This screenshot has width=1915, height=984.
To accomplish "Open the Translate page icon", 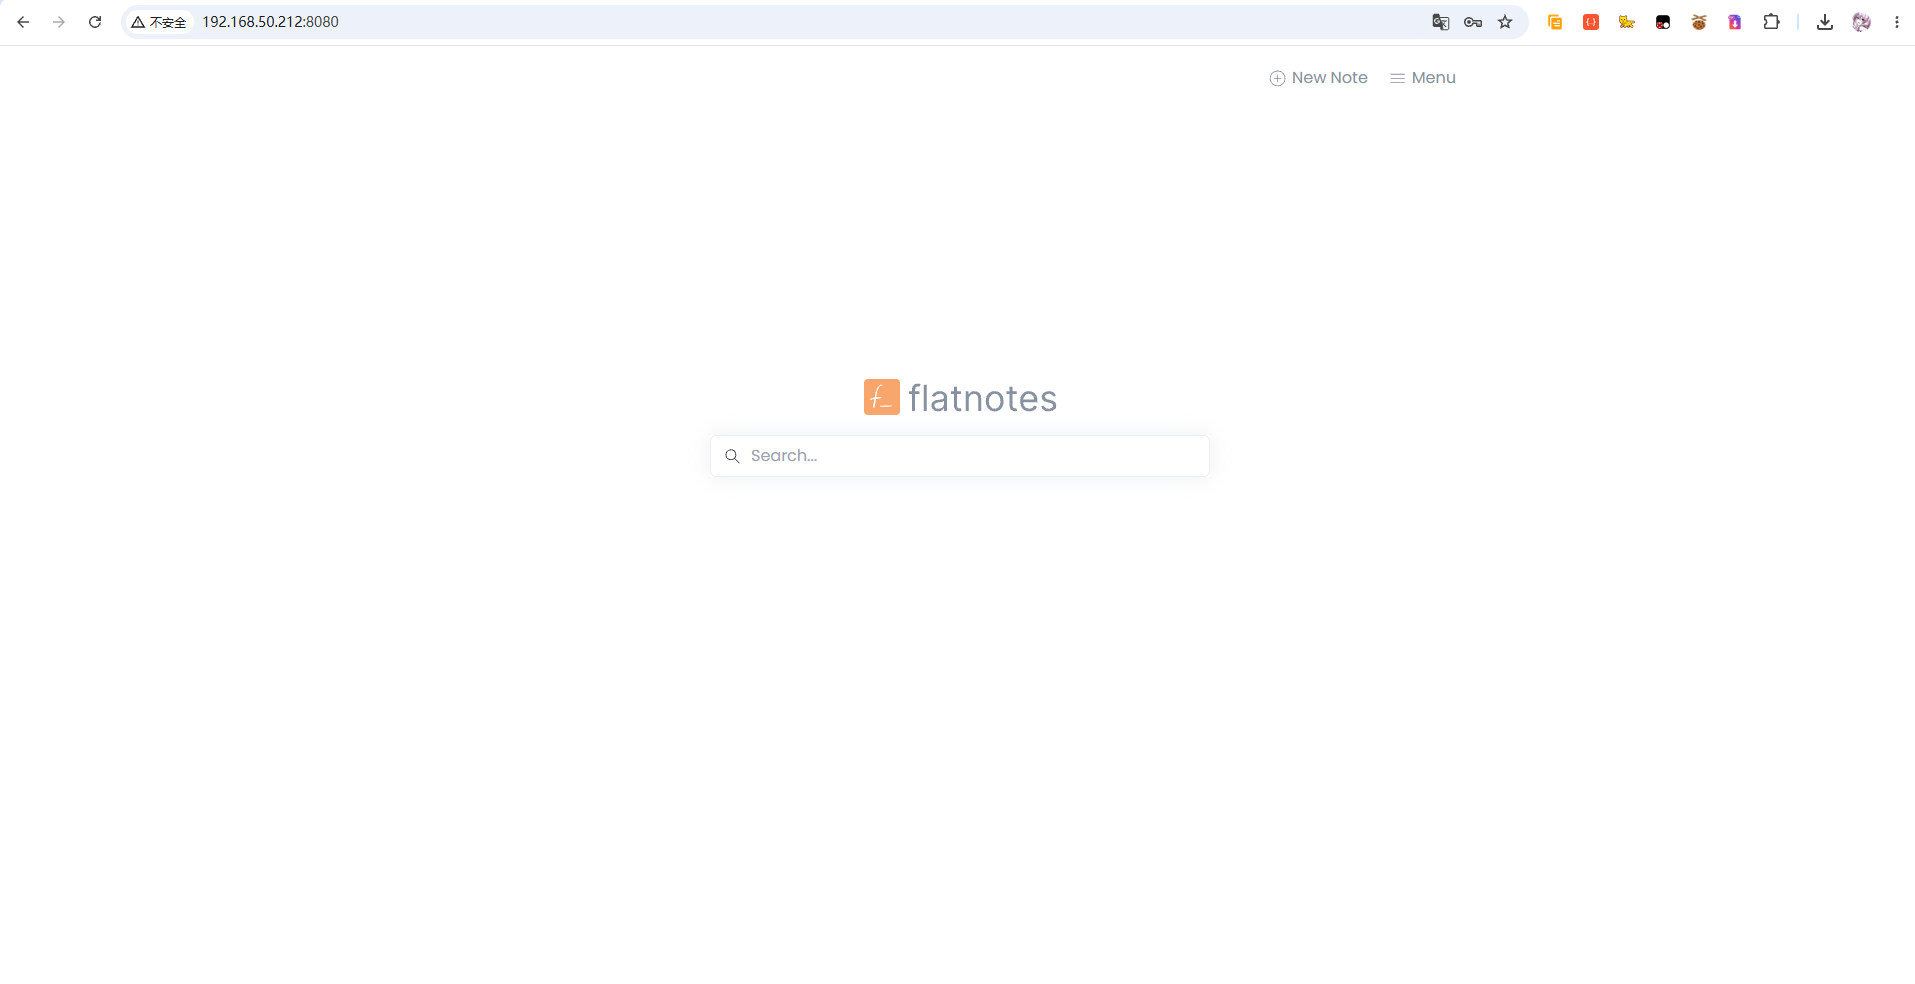I will tap(1440, 22).
